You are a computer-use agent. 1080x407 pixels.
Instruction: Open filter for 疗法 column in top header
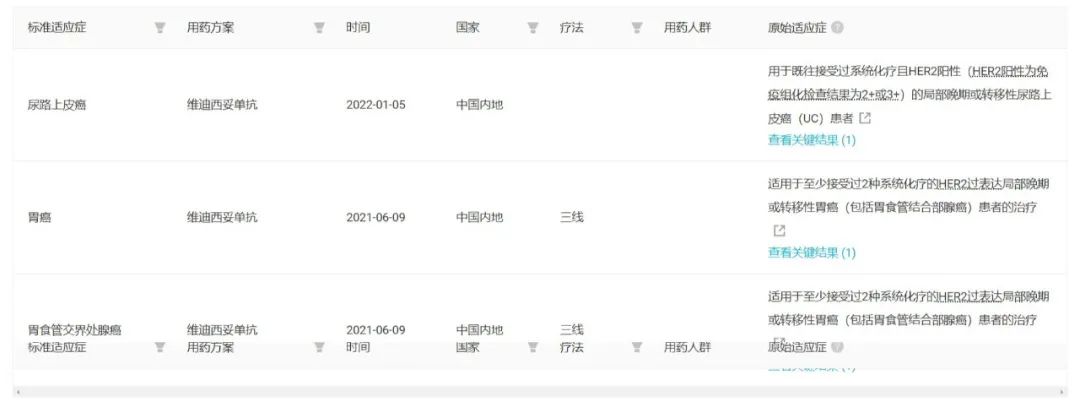coord(637,28)
